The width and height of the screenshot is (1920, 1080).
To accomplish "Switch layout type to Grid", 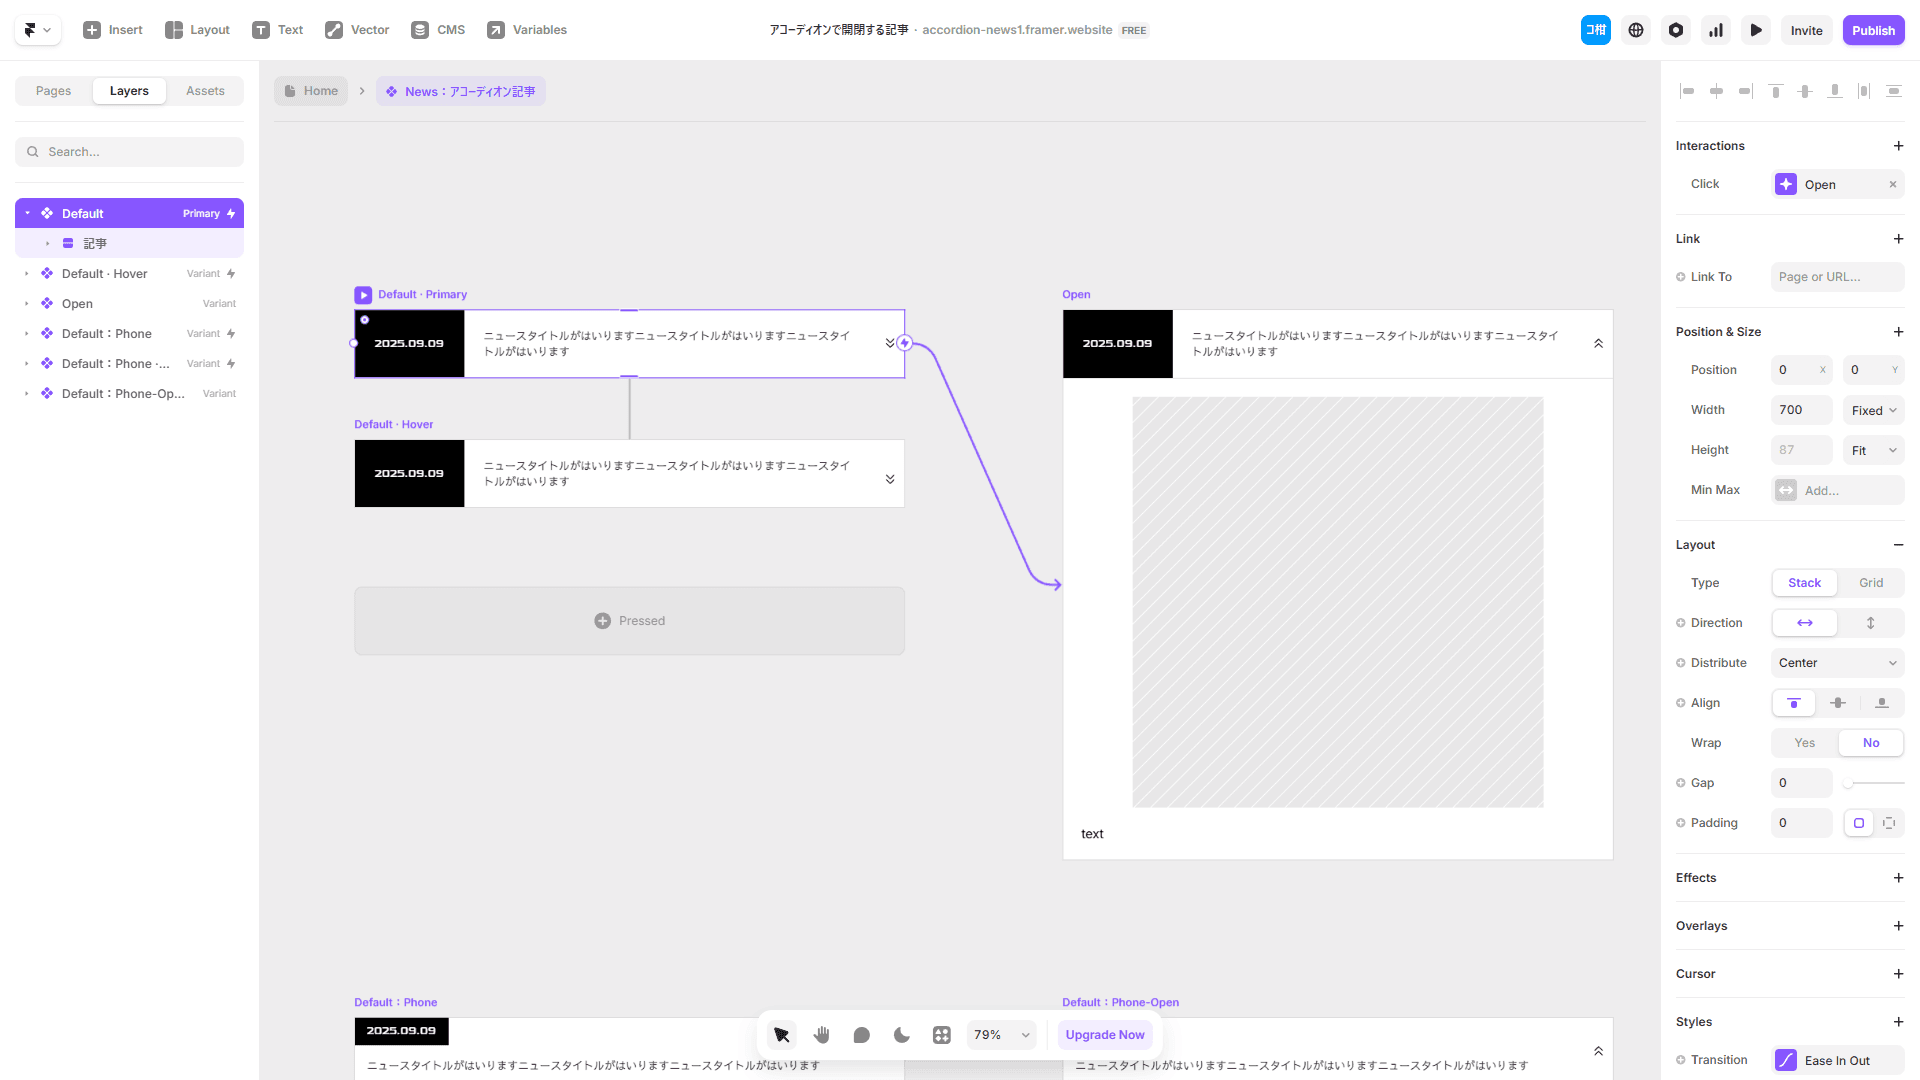I will (1870, 583).
